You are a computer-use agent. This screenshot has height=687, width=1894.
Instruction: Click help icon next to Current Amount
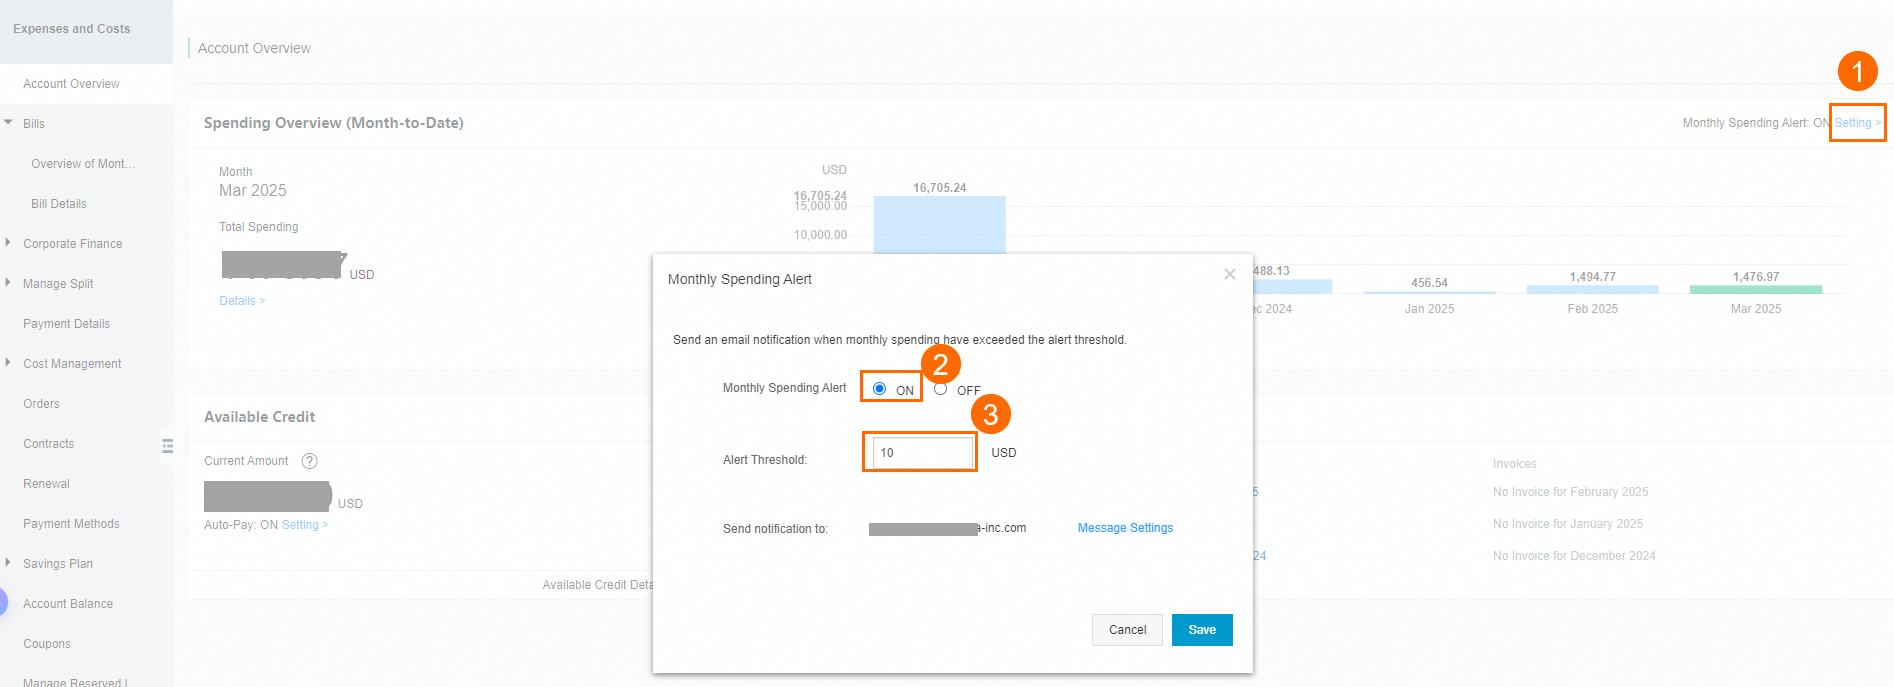point(310,461)
